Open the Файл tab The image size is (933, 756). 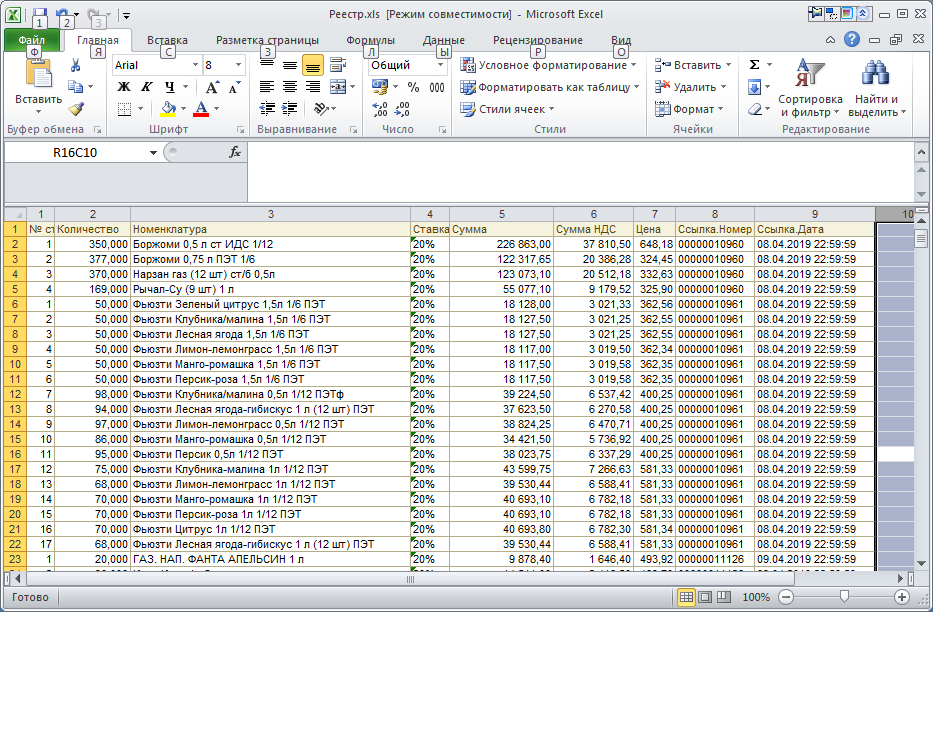(32, 40)
